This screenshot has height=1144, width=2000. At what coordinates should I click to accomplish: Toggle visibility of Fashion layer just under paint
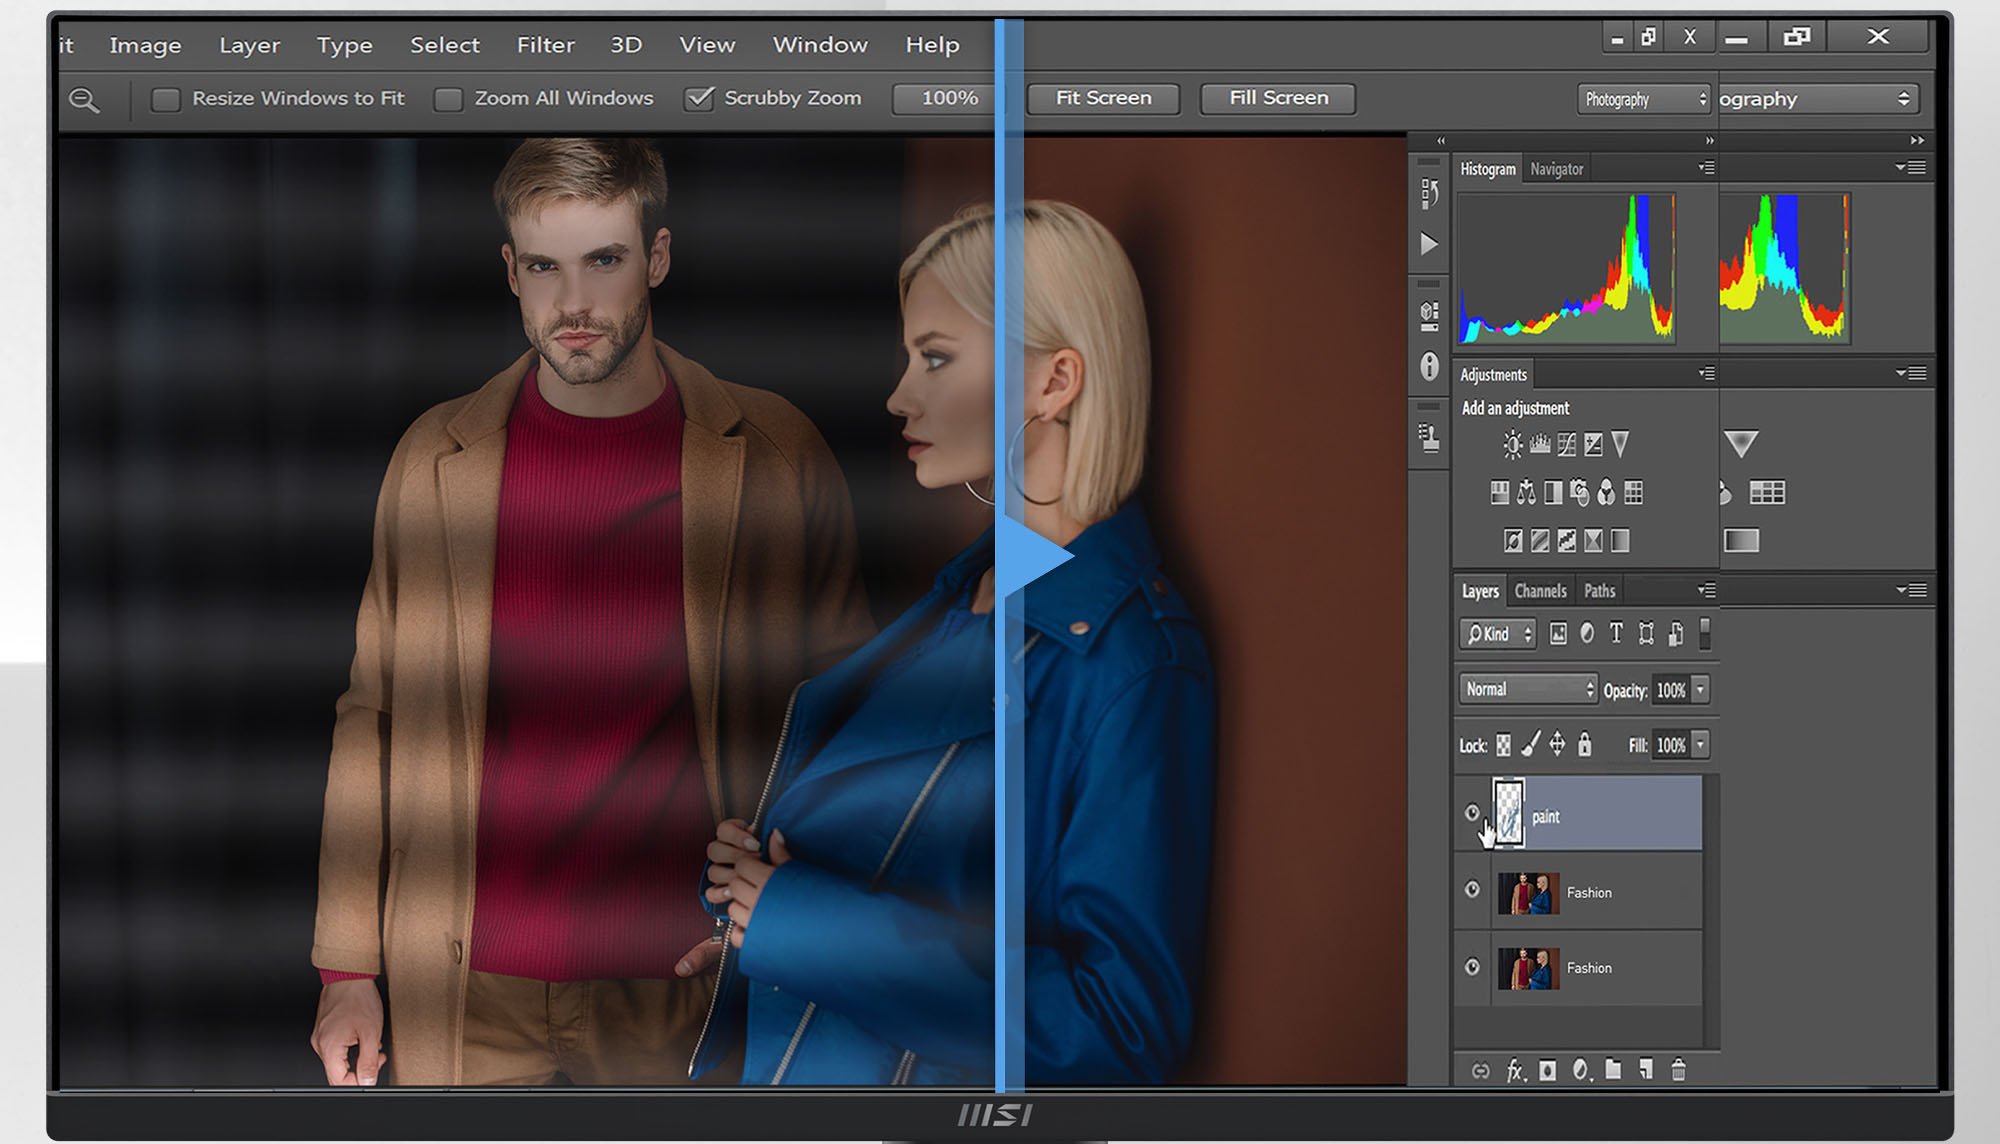[1472, 889]
